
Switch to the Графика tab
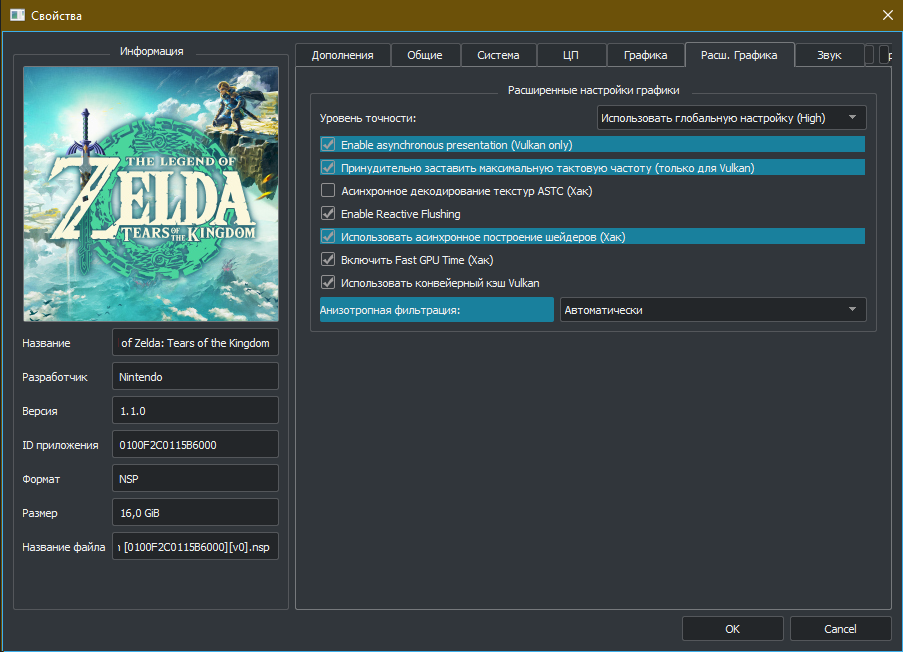click(x=646, y=55)
